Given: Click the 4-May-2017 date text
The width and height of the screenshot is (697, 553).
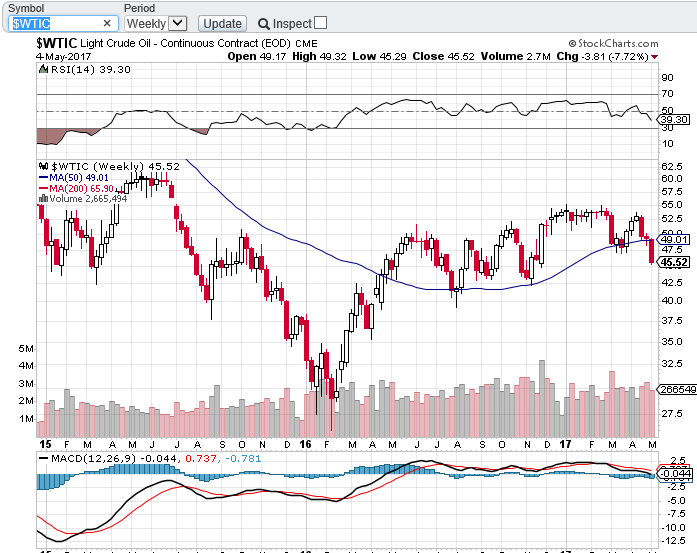Looking at the screenshot, I should [x=64, y=56].
